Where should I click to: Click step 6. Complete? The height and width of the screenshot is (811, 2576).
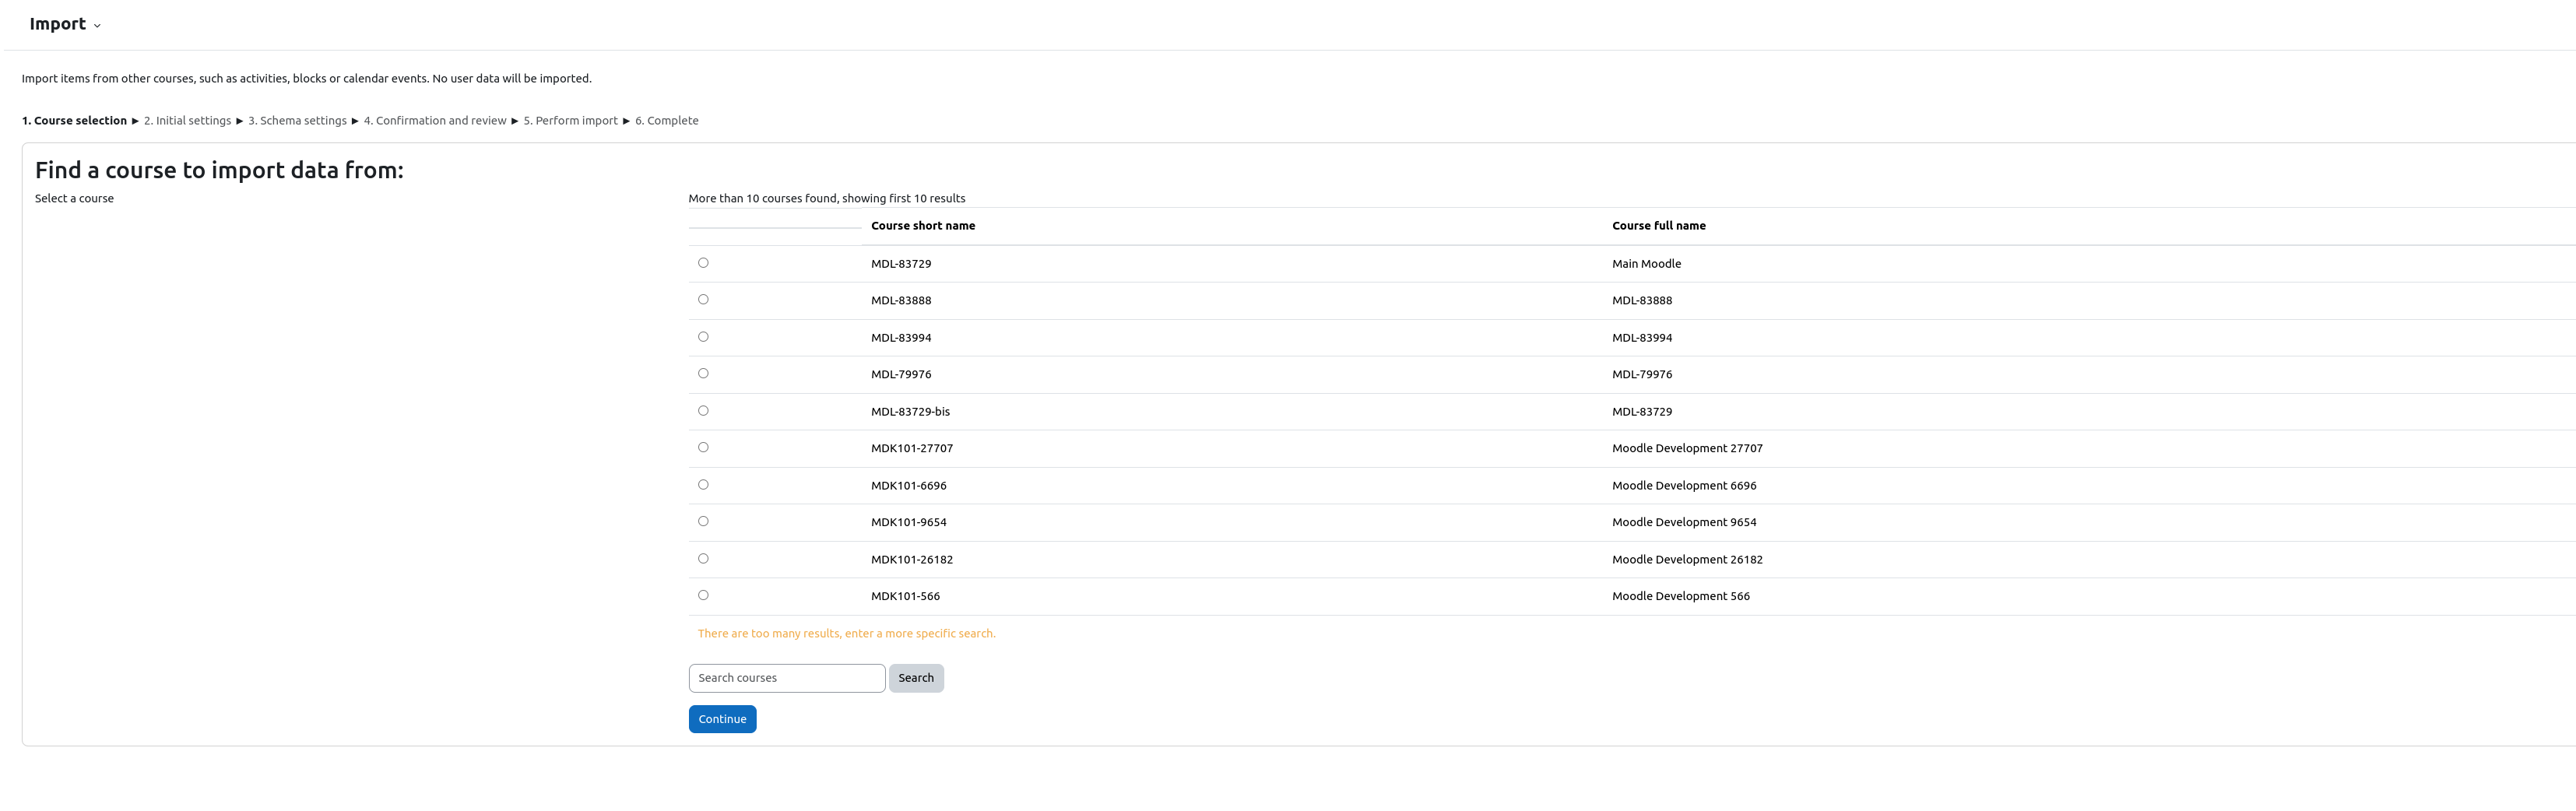click(667, 121)
